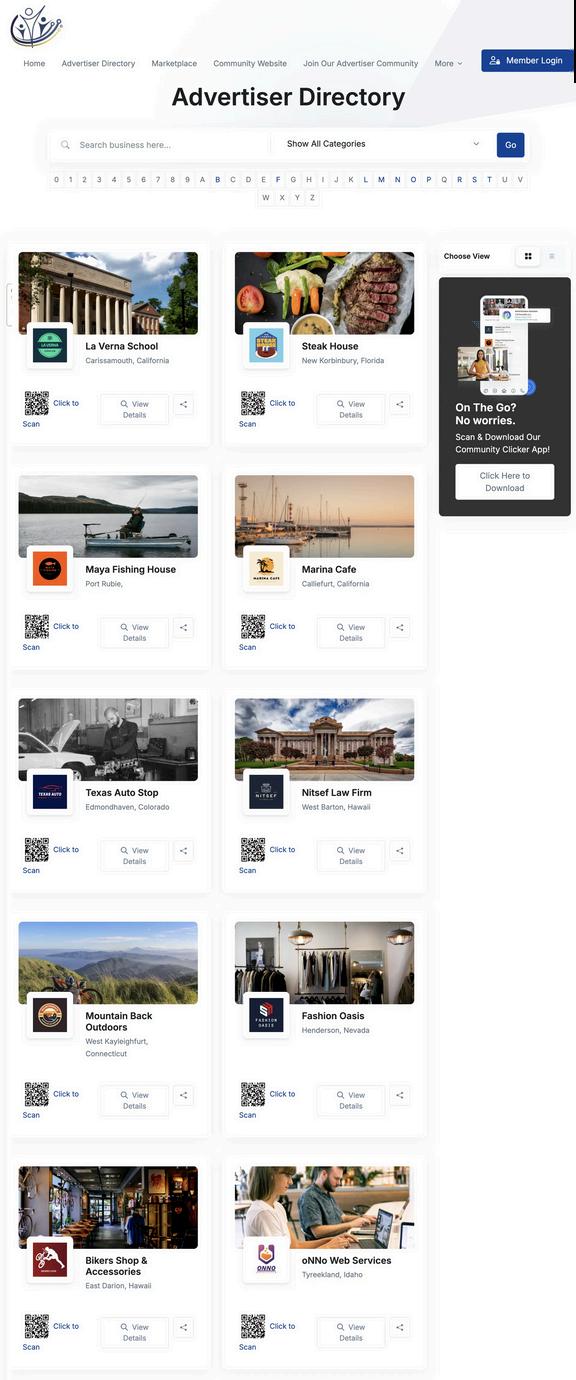Go to Community Website page

tap(250, 63)
